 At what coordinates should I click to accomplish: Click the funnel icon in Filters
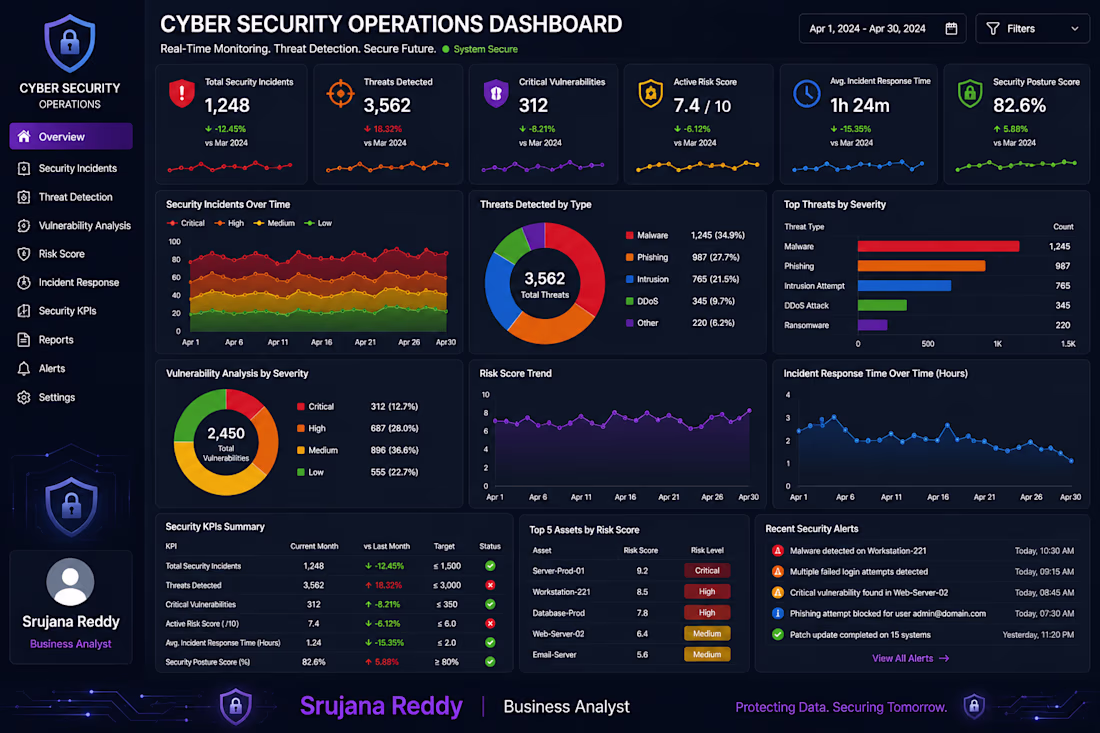(x=993, y=29)
